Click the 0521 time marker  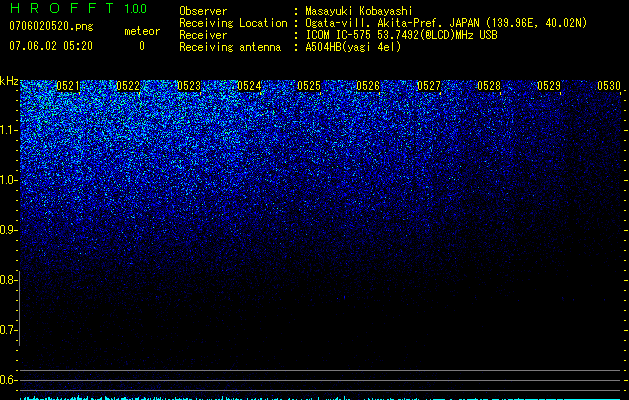(68, 86)
